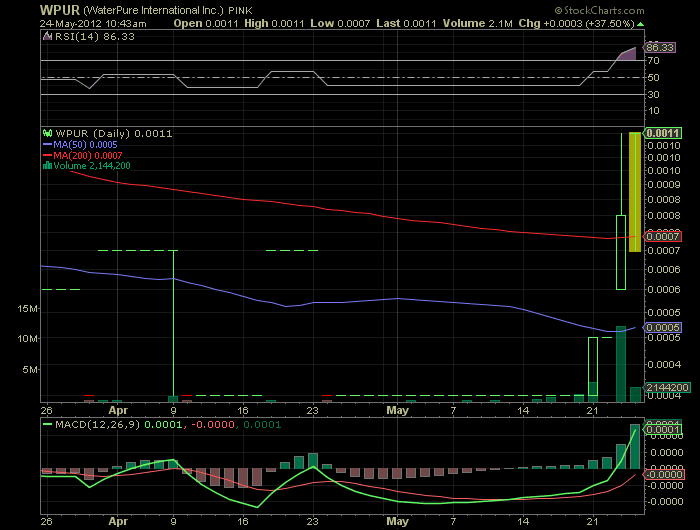The width and height of the screenshot is (700, 530).
Task: Click the MACD(12,26,9) legend label
Action: [97, 425]
